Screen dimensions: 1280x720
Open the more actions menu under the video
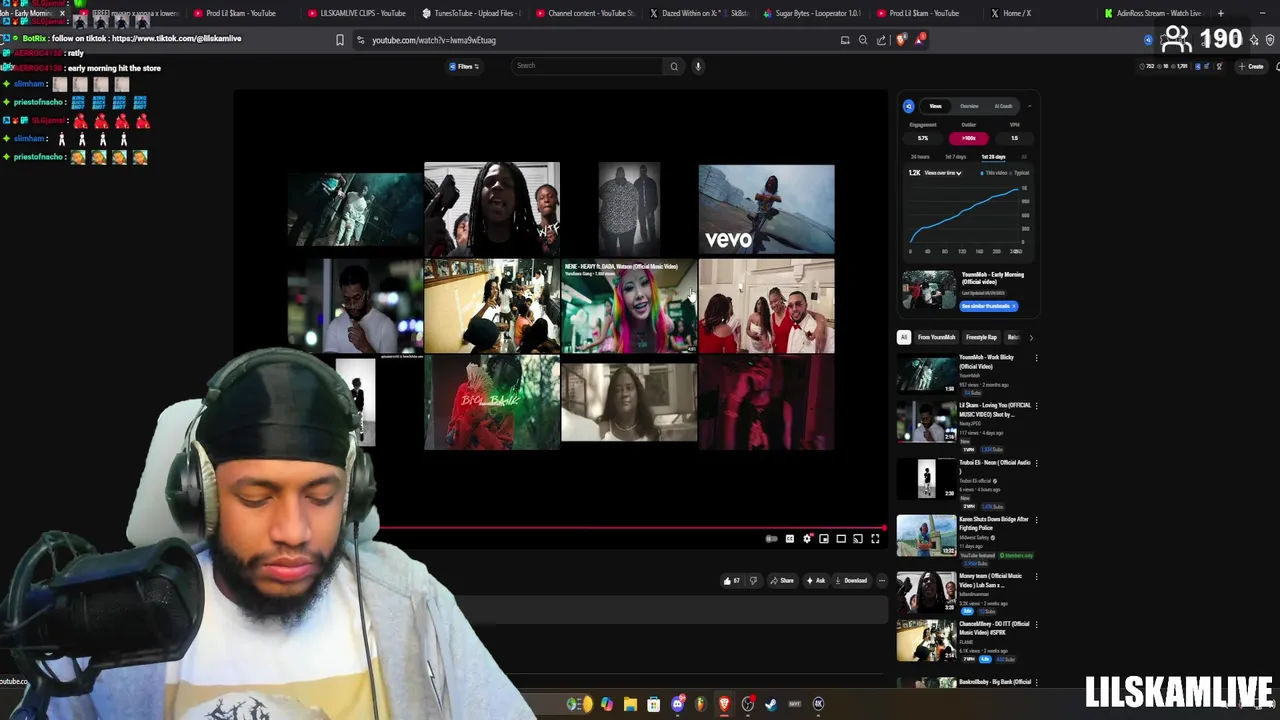(x=881, y=581)
